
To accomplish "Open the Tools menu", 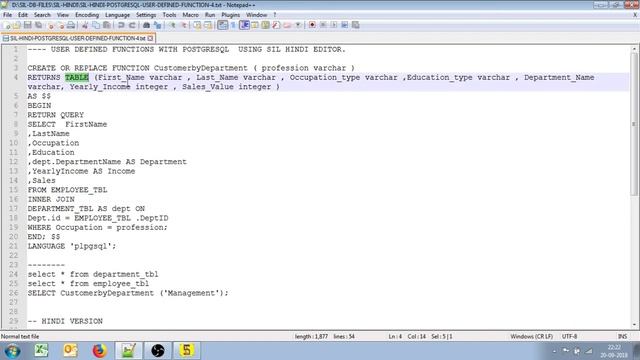I will click(x=169, y=15).
